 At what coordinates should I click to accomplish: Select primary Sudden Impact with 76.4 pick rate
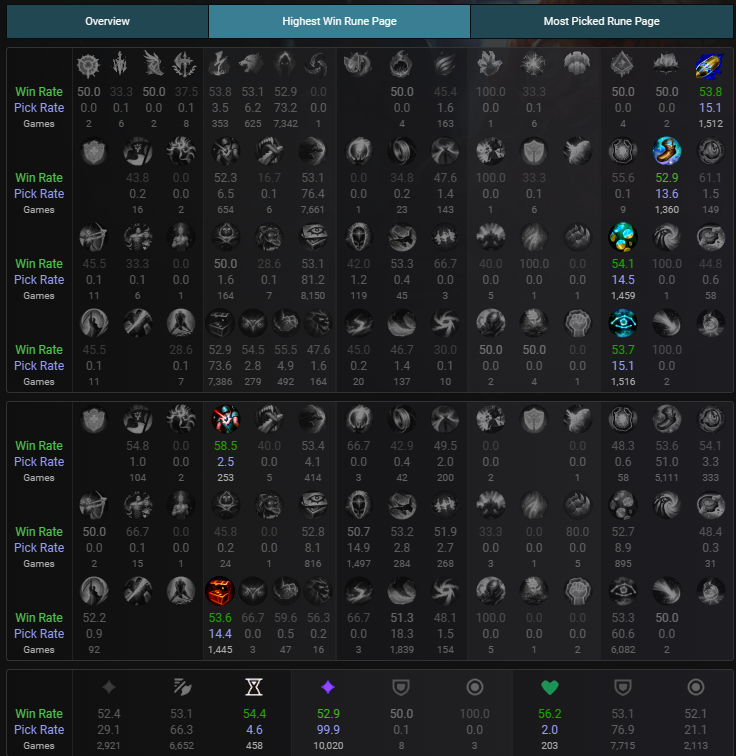point(312,151)
